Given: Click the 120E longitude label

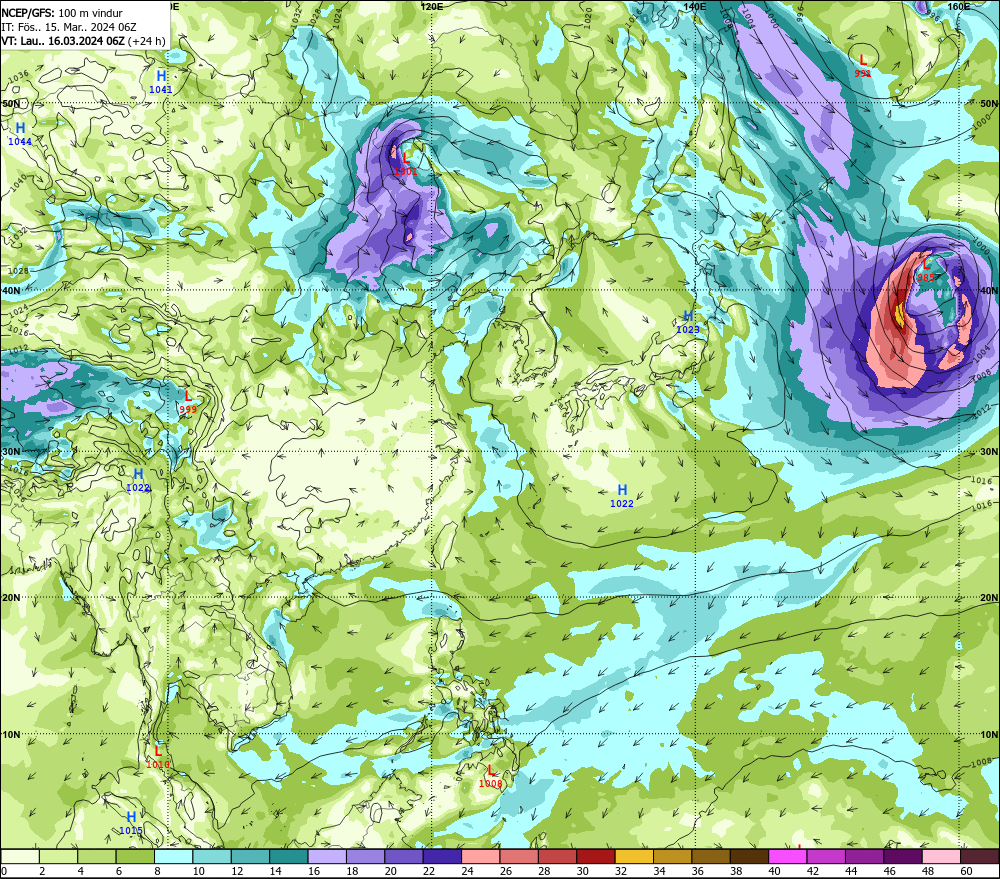Looking at the screenshot, I should (432, 6).
